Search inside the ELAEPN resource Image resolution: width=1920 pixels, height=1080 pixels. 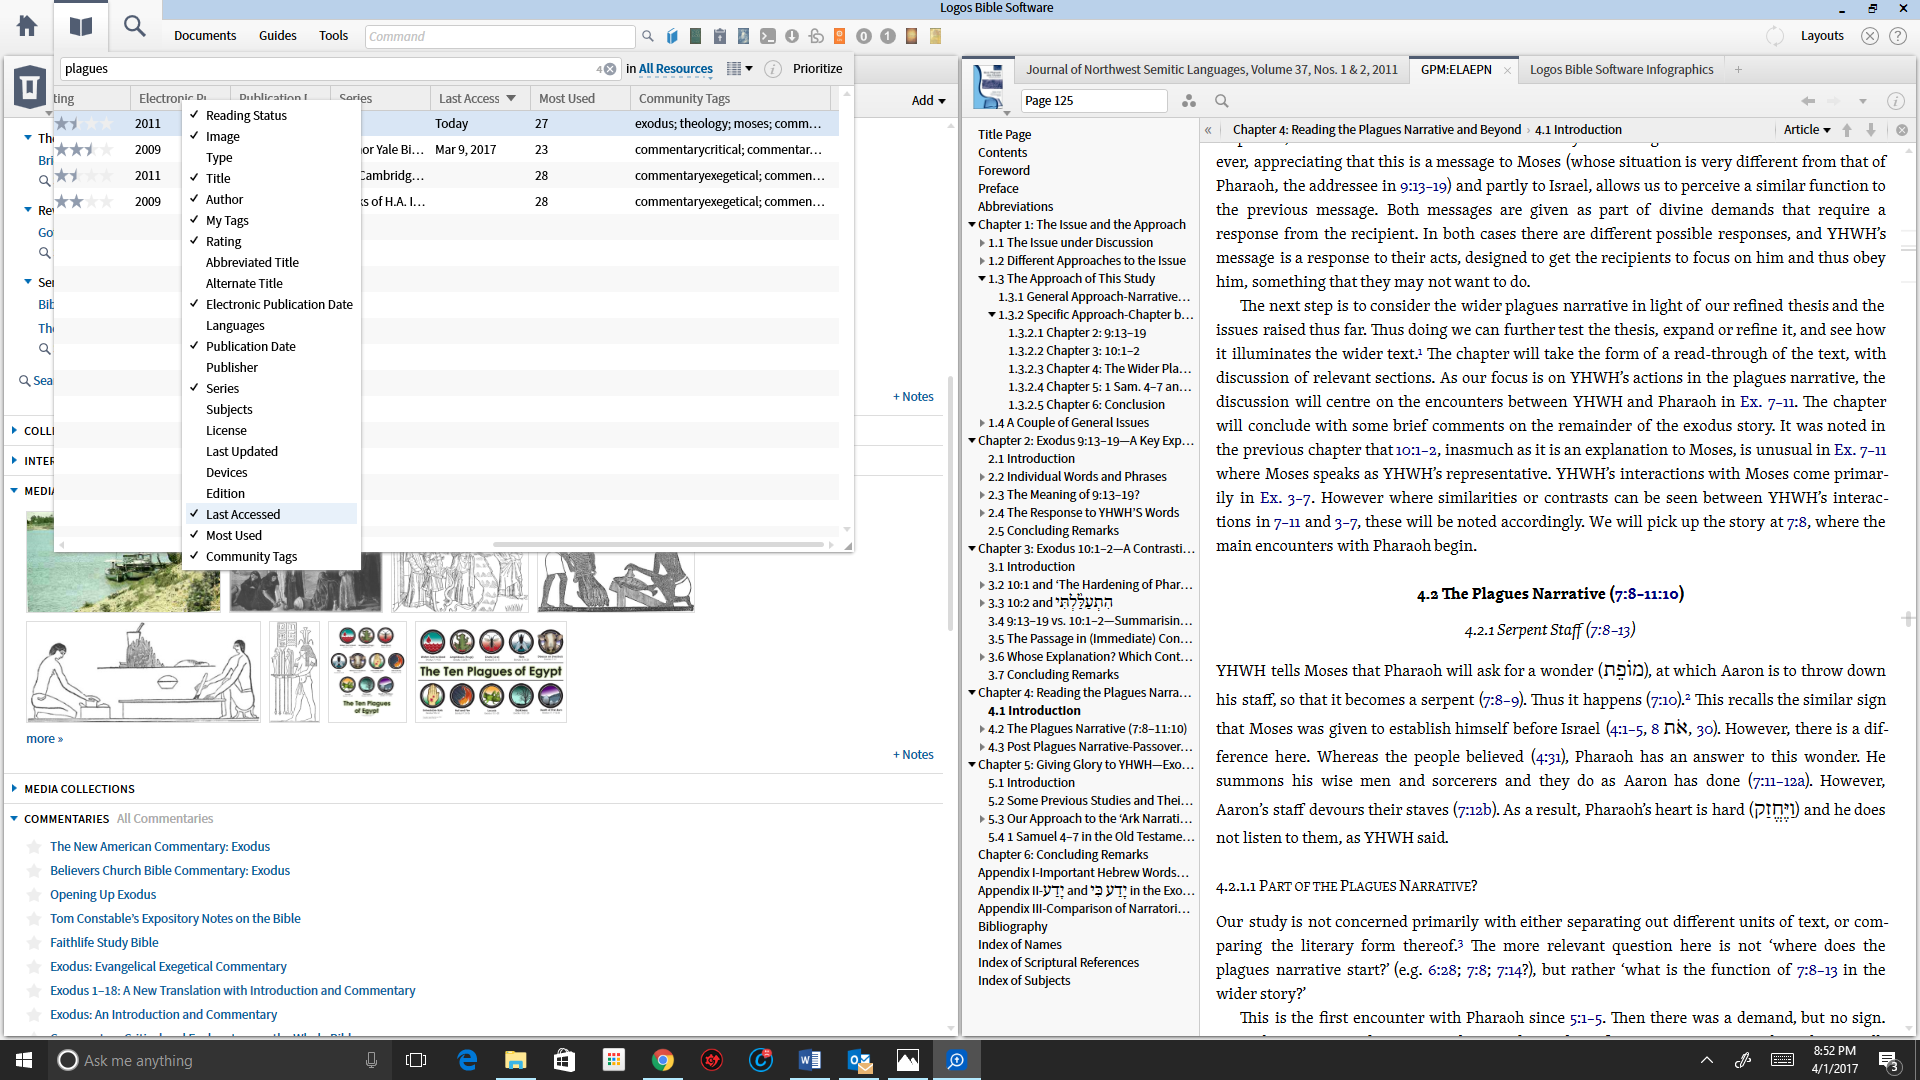click(1221, 101)
